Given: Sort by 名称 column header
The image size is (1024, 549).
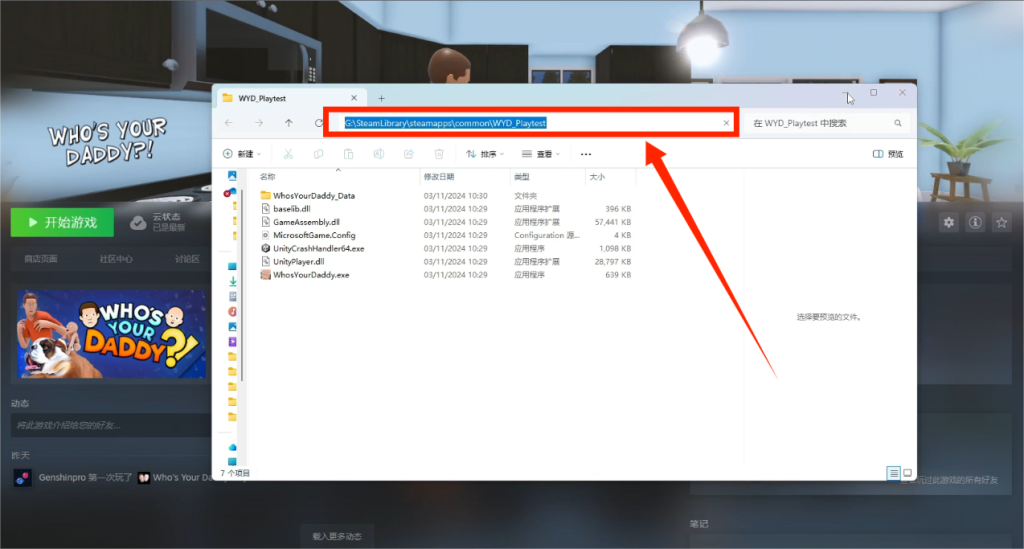Looking at the screenshot, I should click(267, 177).
